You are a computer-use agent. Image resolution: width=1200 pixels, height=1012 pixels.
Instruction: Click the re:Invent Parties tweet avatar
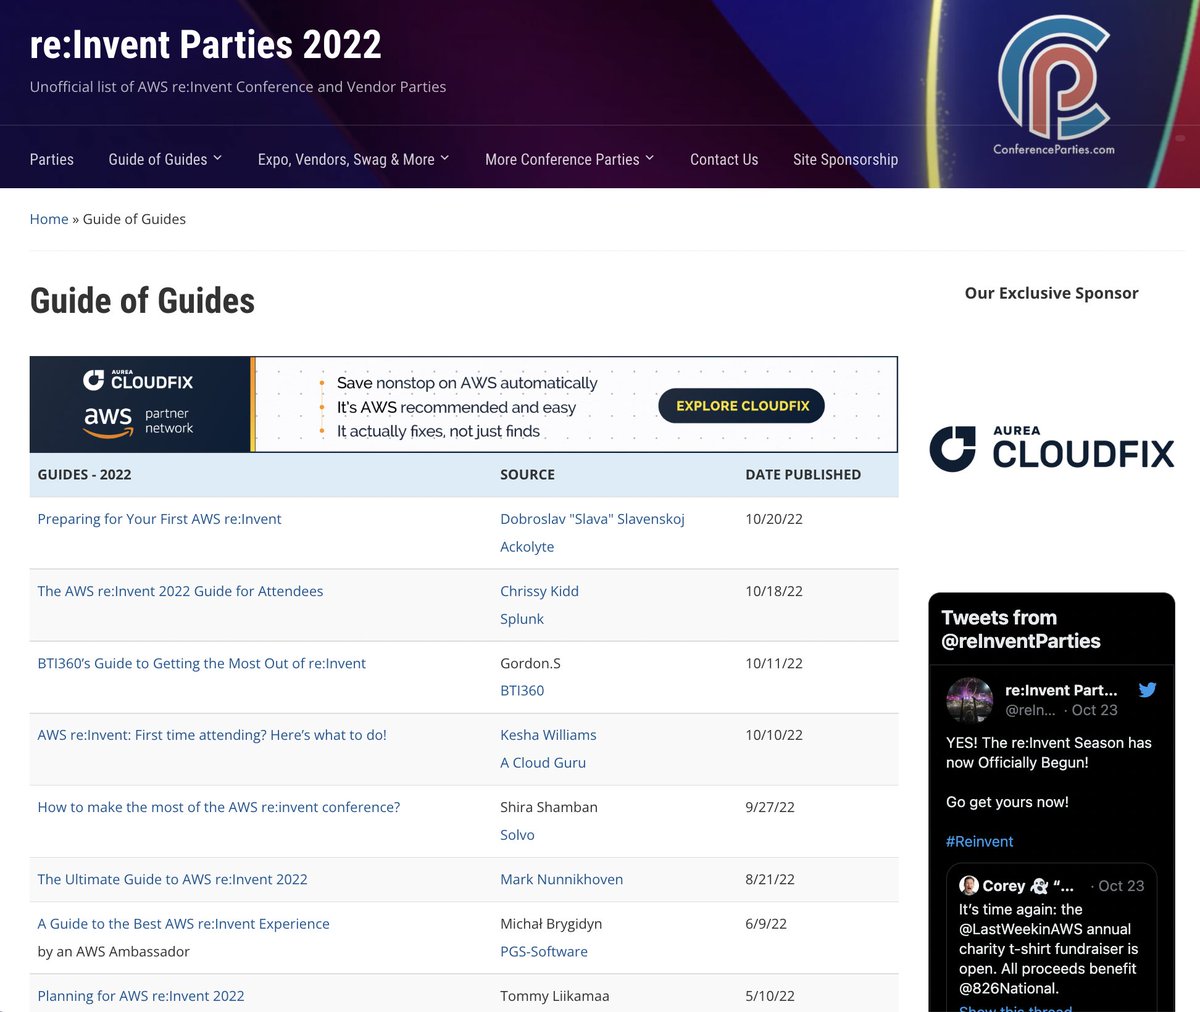pos(969,700)
